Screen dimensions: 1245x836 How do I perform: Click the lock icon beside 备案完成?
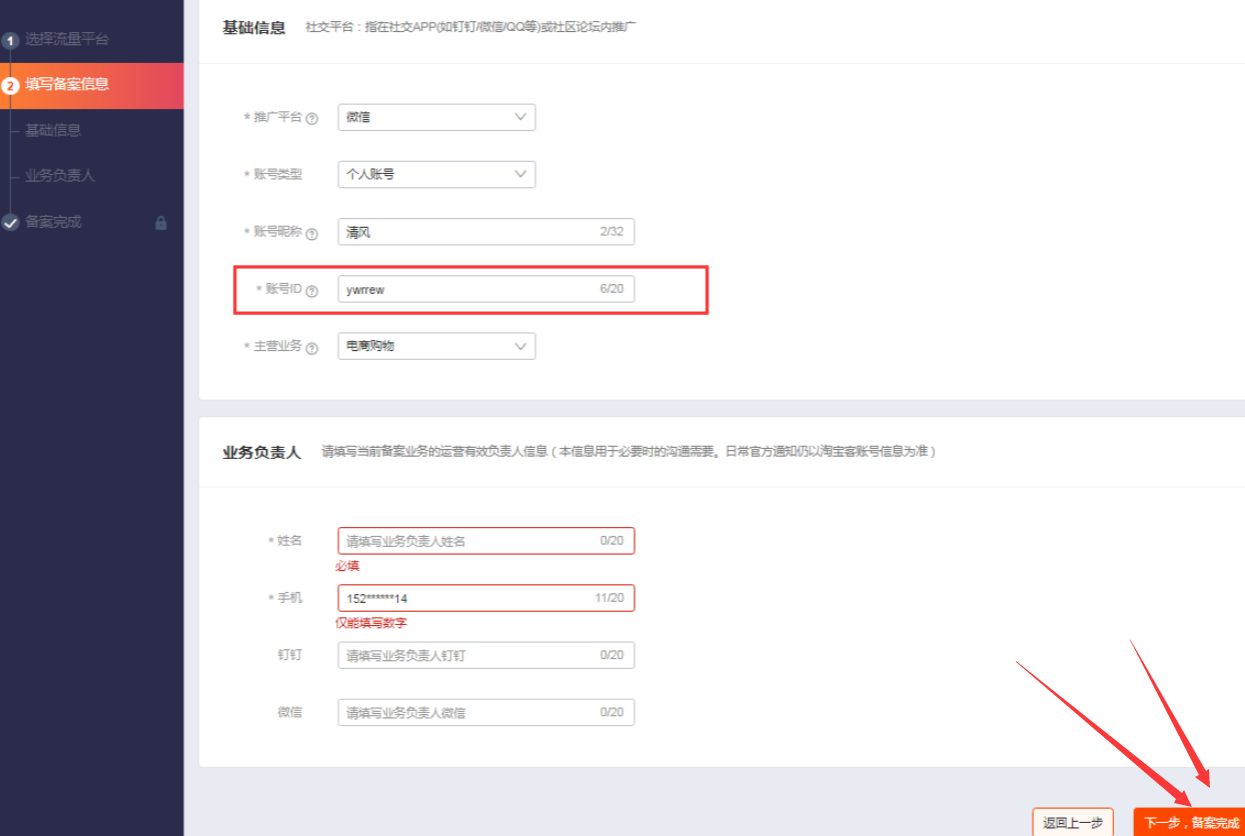pyautogui.click(x=161, y=223)
